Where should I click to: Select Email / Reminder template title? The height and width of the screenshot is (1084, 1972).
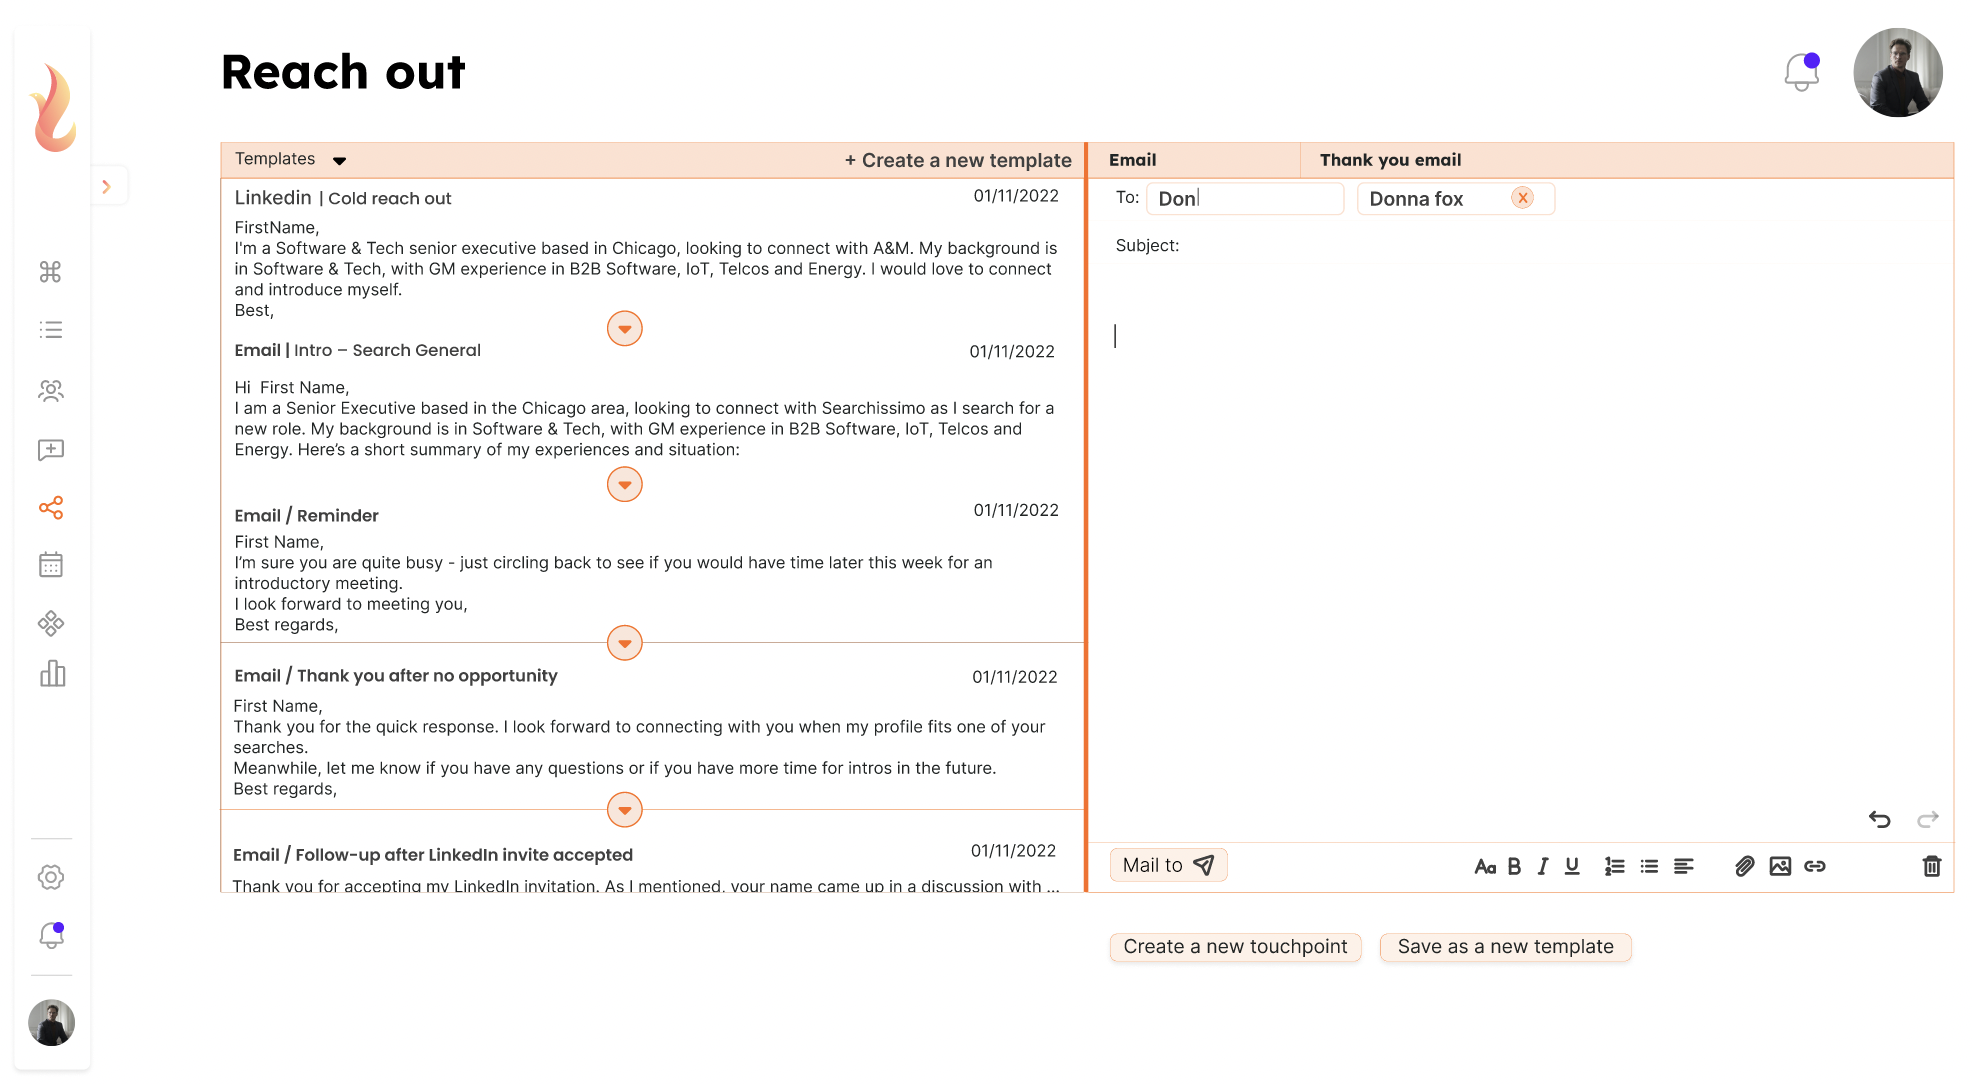click(306, 515)
